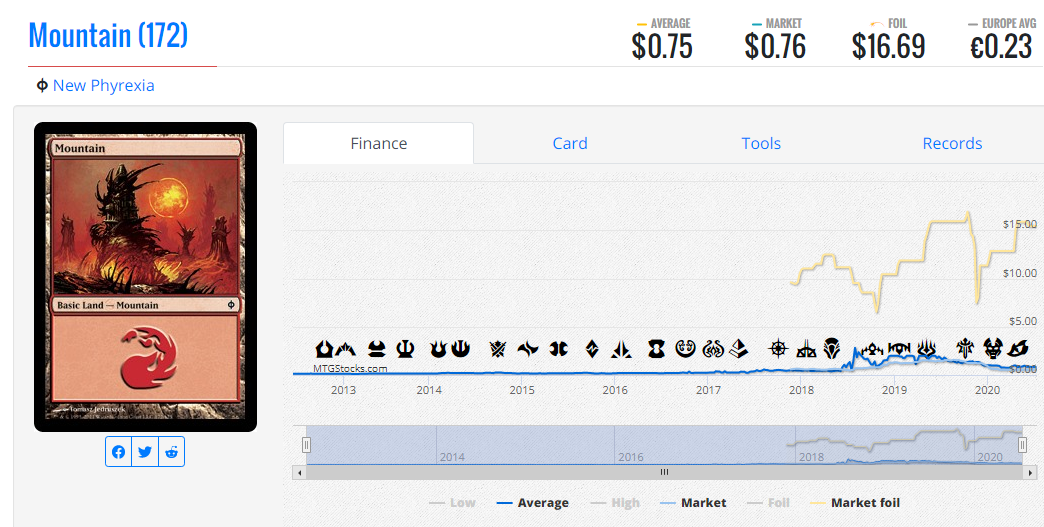
Task: Click the Mountain card image
Action: [145, 277]
